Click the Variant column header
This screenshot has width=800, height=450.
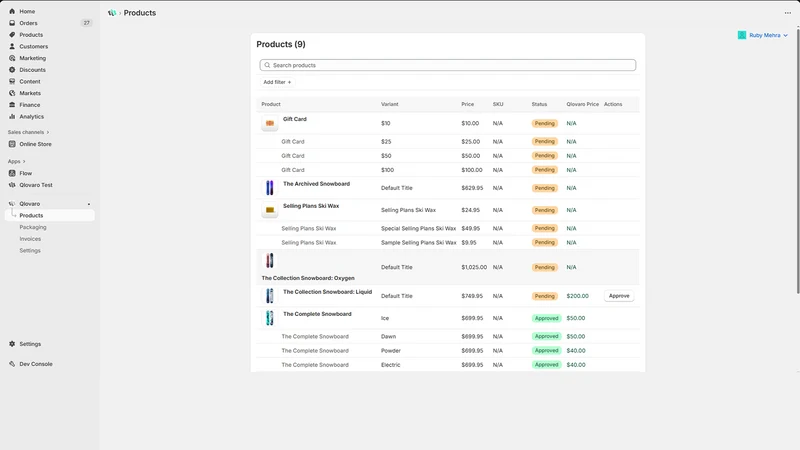click(389, 104)
